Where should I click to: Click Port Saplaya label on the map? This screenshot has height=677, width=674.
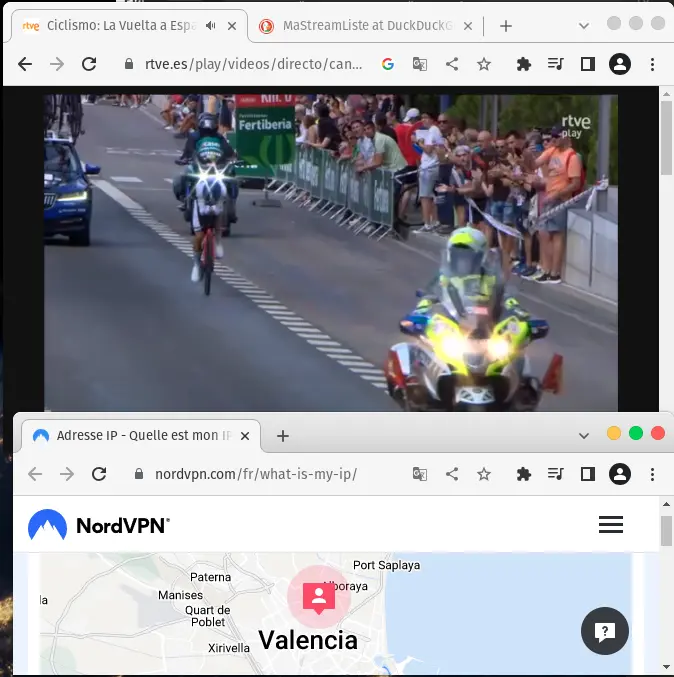[x=386, y=565]
